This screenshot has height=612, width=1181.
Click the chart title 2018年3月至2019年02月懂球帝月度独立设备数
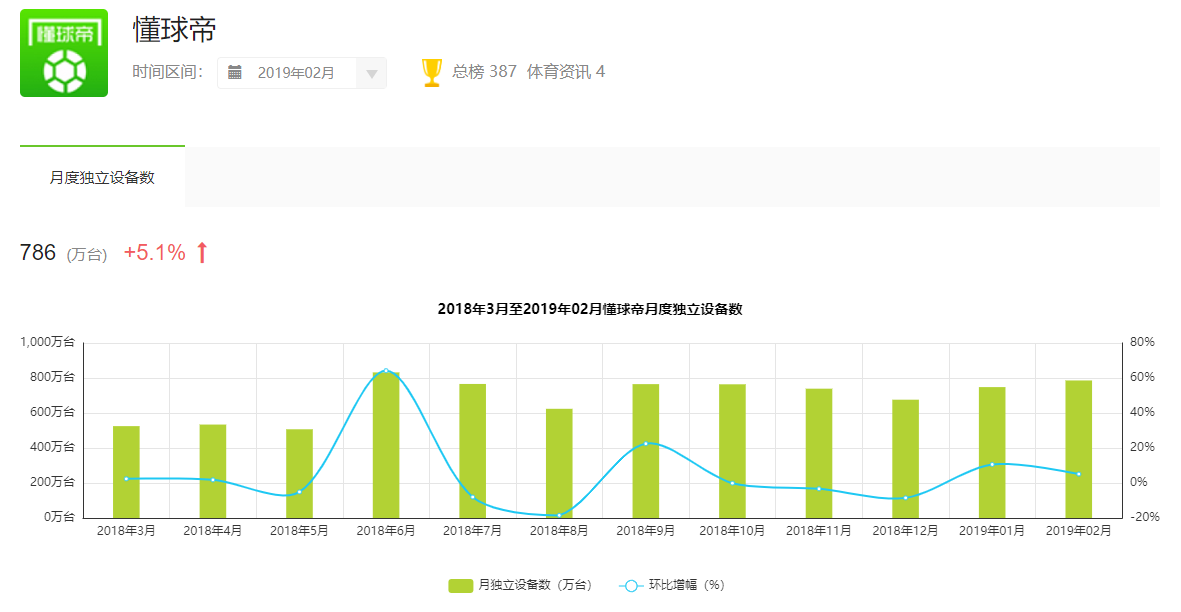(590, 309)
